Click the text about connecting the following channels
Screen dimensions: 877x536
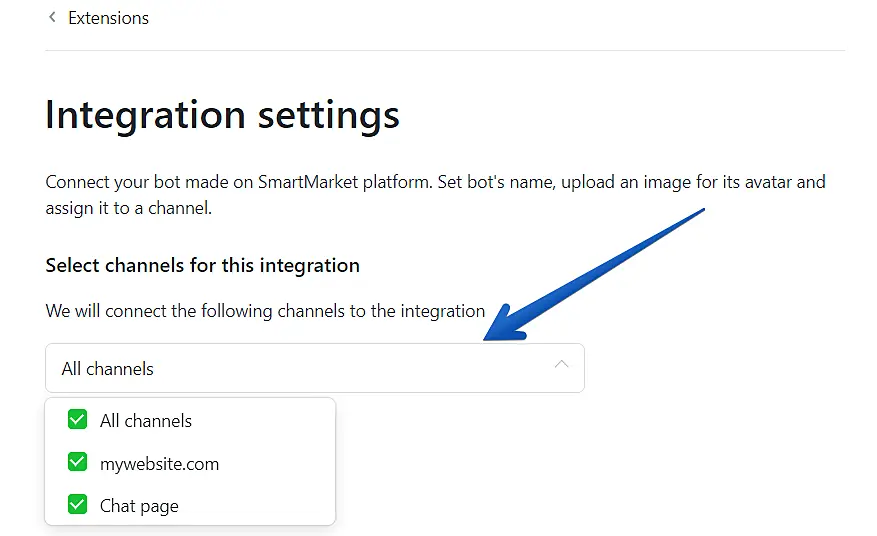265,311
